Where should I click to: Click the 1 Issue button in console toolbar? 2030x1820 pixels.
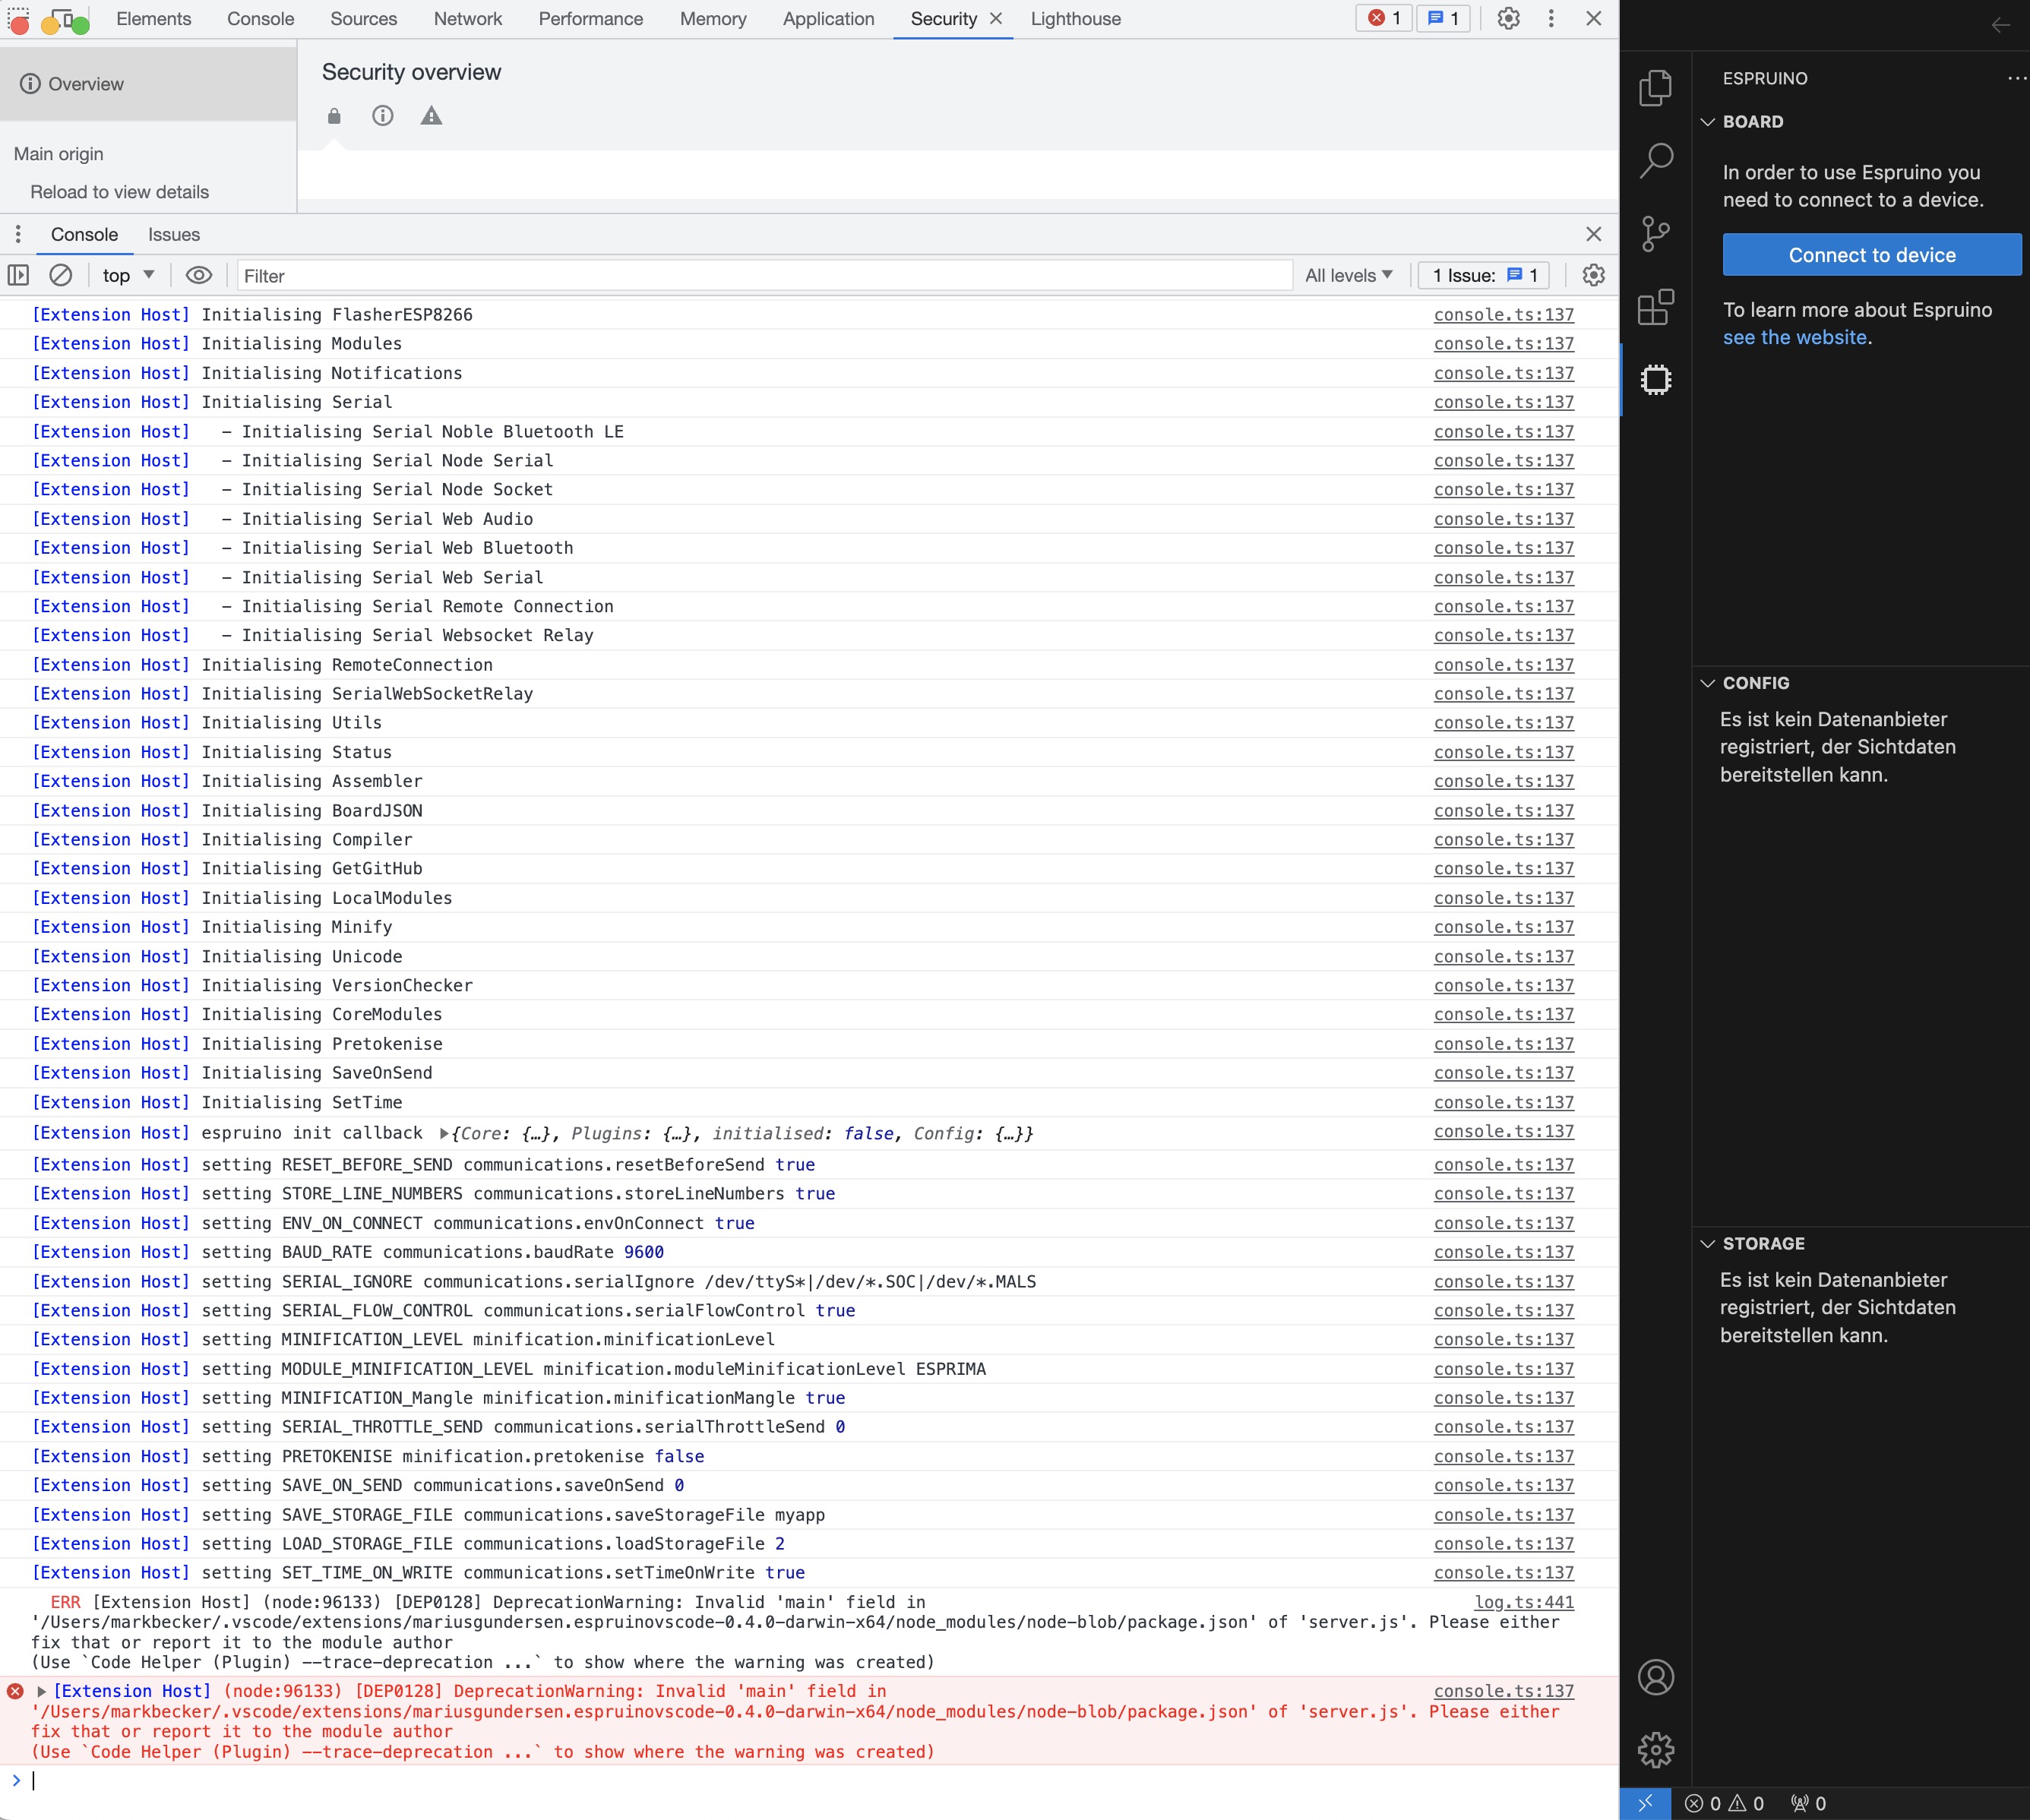1483,275
